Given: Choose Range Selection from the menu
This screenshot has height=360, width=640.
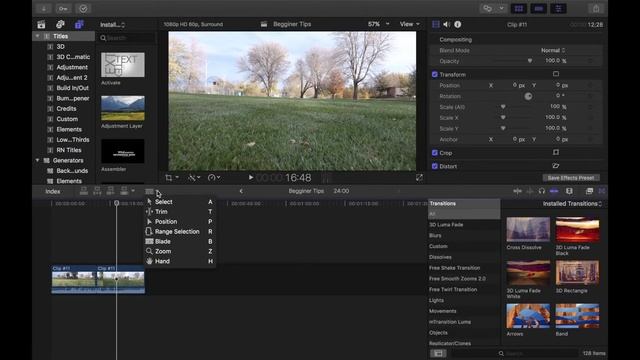Looking at the screenshot, I should click(180, 231).
